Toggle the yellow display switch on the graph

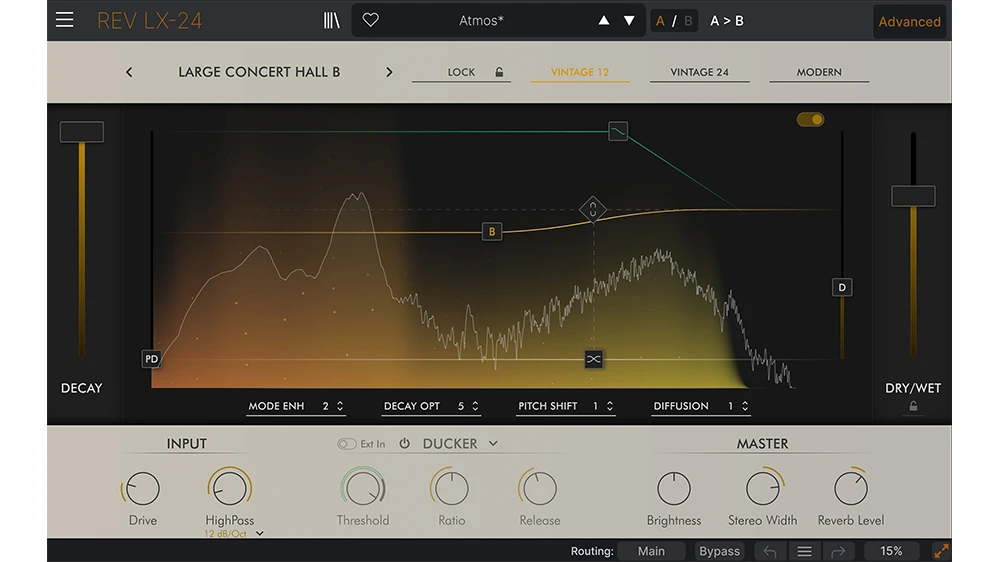(810, 120)
